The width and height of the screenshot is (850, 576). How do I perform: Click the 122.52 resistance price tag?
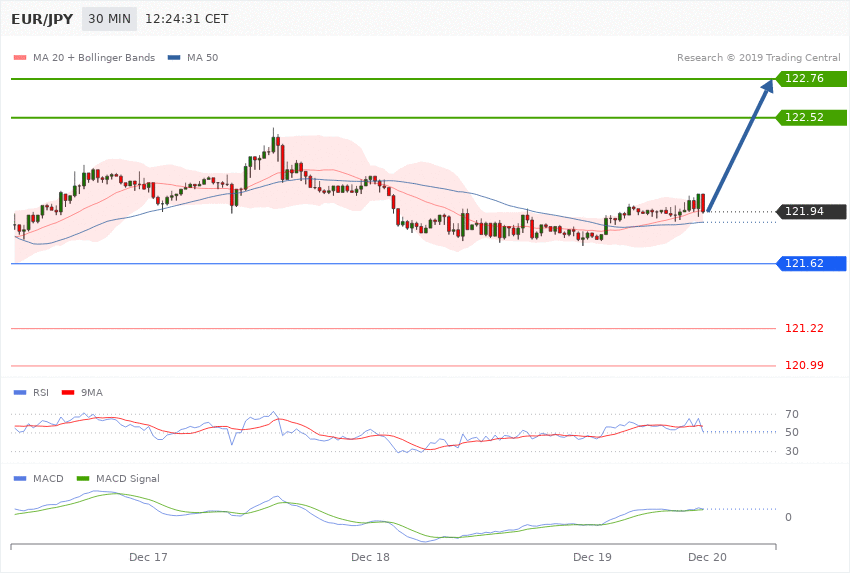(x=812, y=118)
